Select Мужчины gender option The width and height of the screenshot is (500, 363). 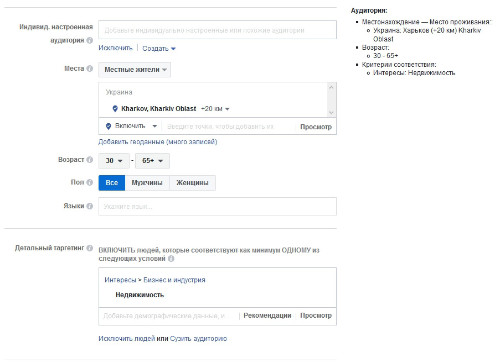147,183
